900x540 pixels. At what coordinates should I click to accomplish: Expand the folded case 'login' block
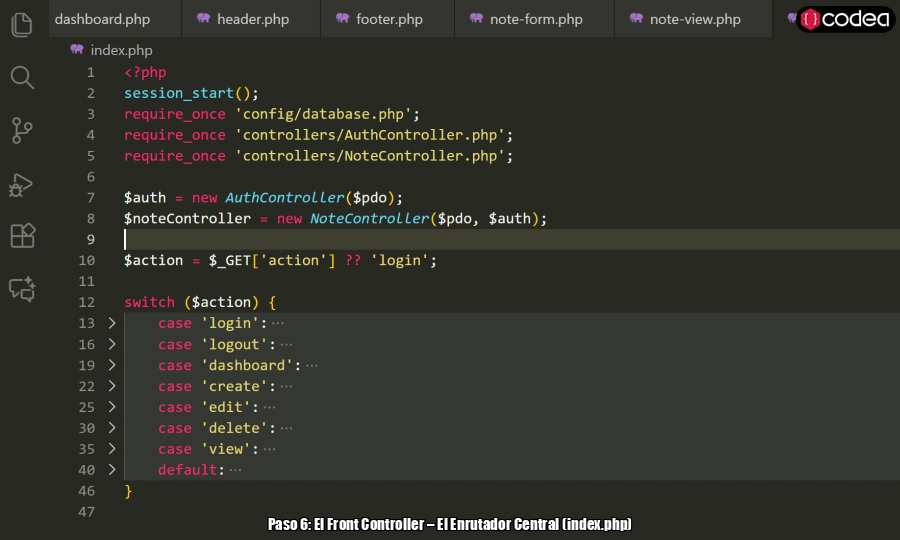coord(112,323)
